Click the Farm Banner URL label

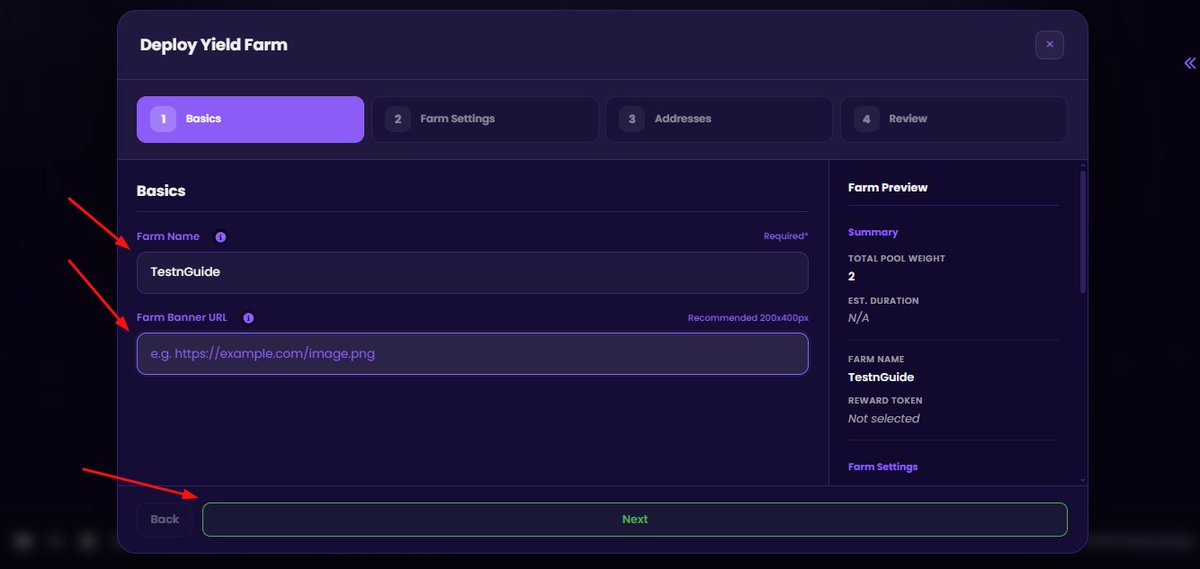click(182, 318)
